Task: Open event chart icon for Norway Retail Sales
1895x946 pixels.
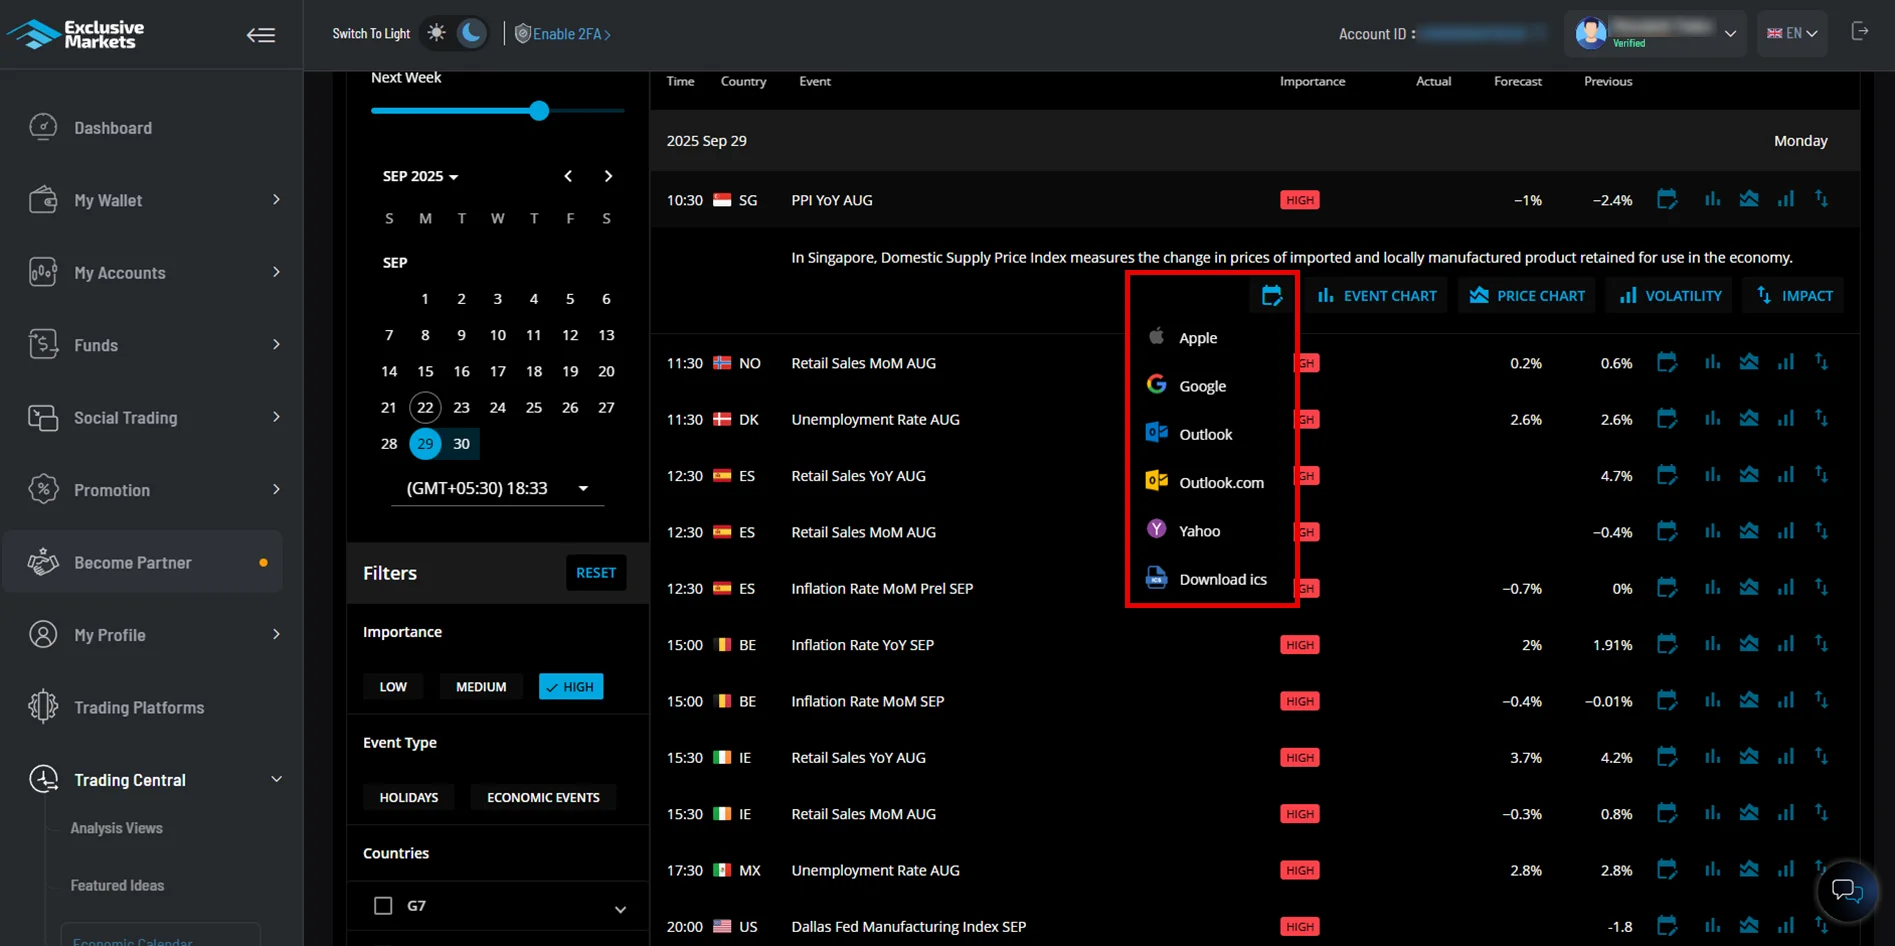Action: click(x=1712, y=363)
